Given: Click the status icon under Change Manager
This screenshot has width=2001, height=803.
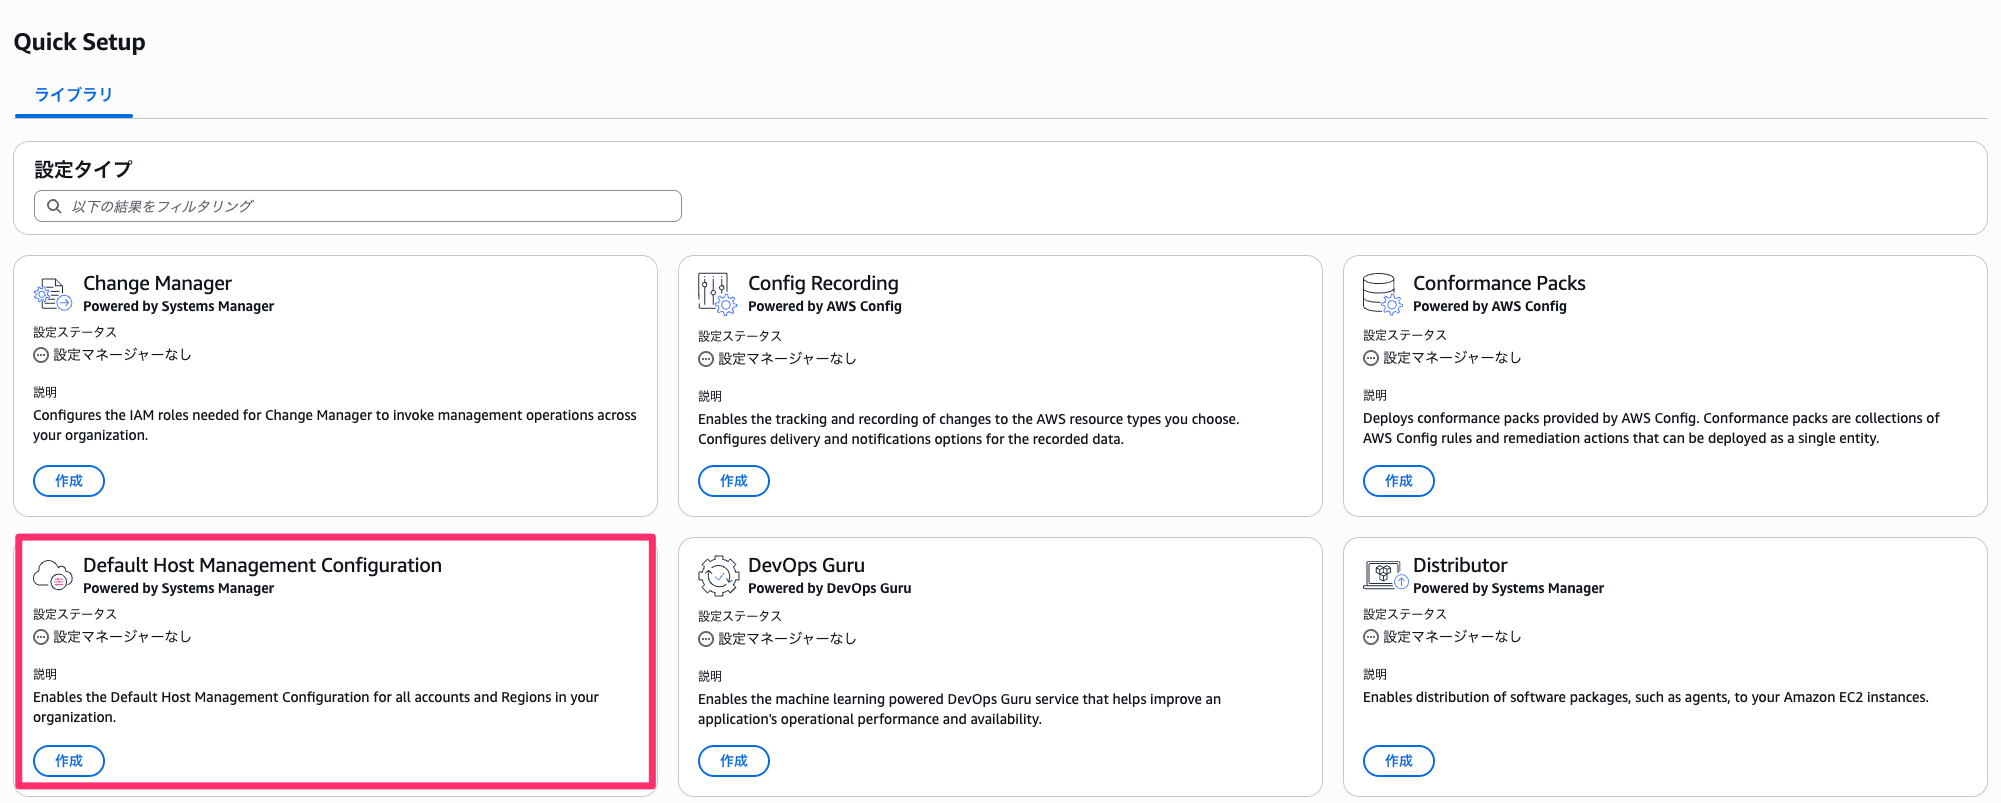Looking at the screenshot, I should (41, 355).
